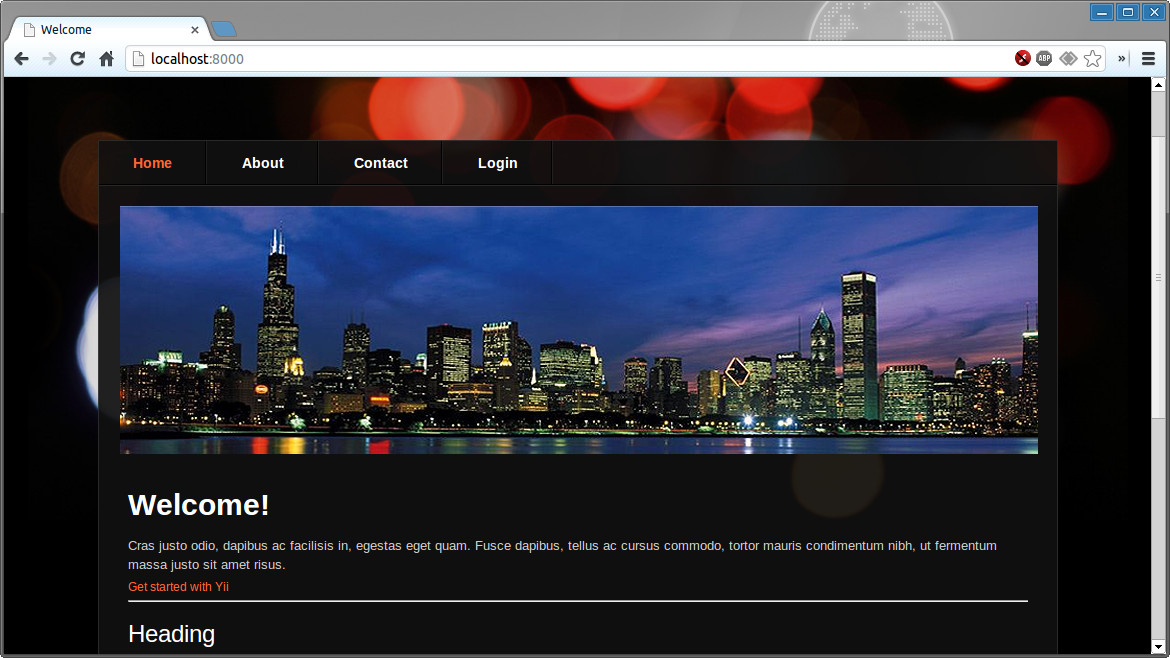1170x658 pixels.
Task: Open the Home navigation item
Action: pos(152,163)
